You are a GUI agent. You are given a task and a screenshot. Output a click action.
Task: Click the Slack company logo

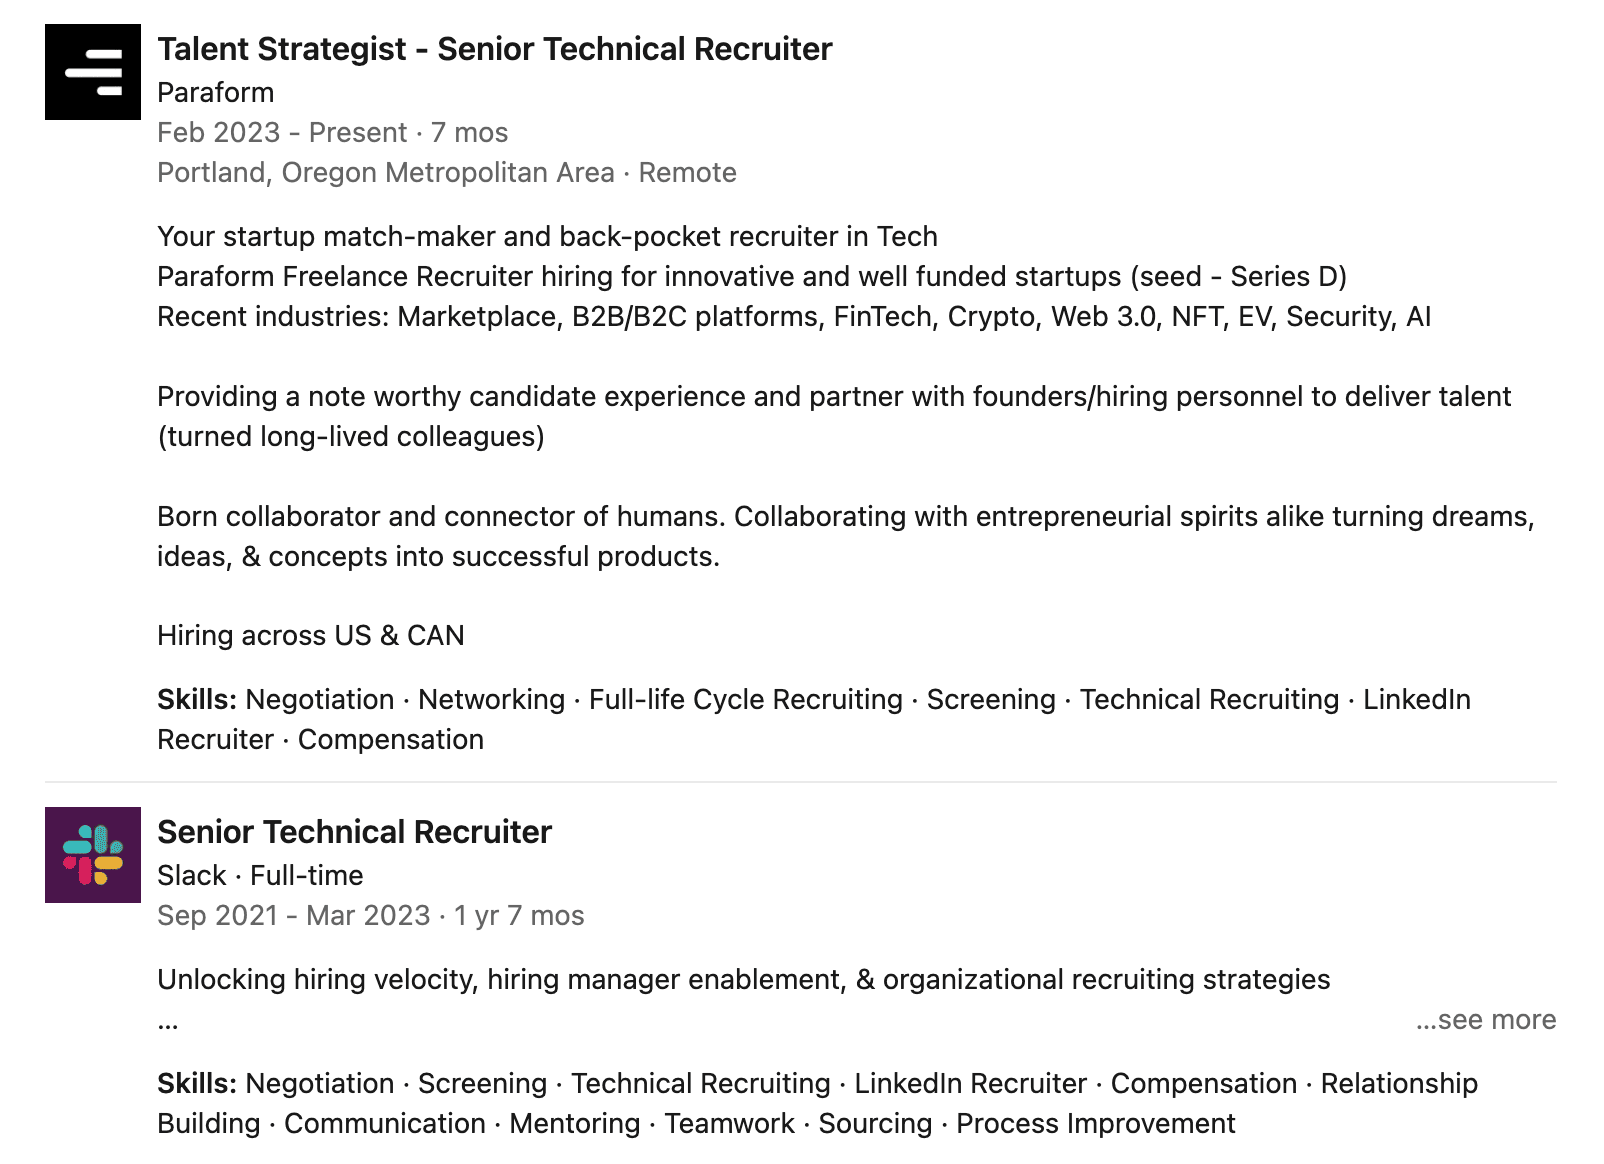[93, 855]
